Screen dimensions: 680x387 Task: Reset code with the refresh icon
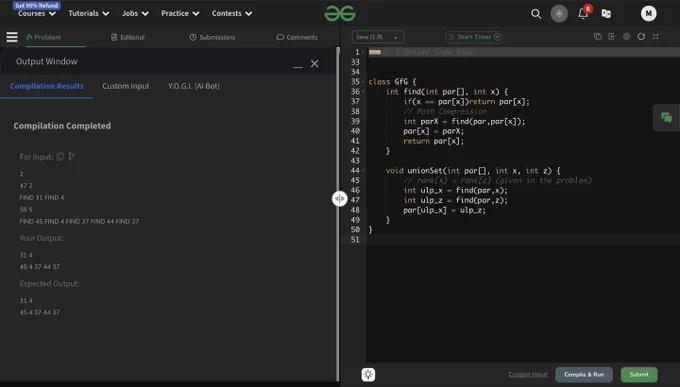click(641, 37)
